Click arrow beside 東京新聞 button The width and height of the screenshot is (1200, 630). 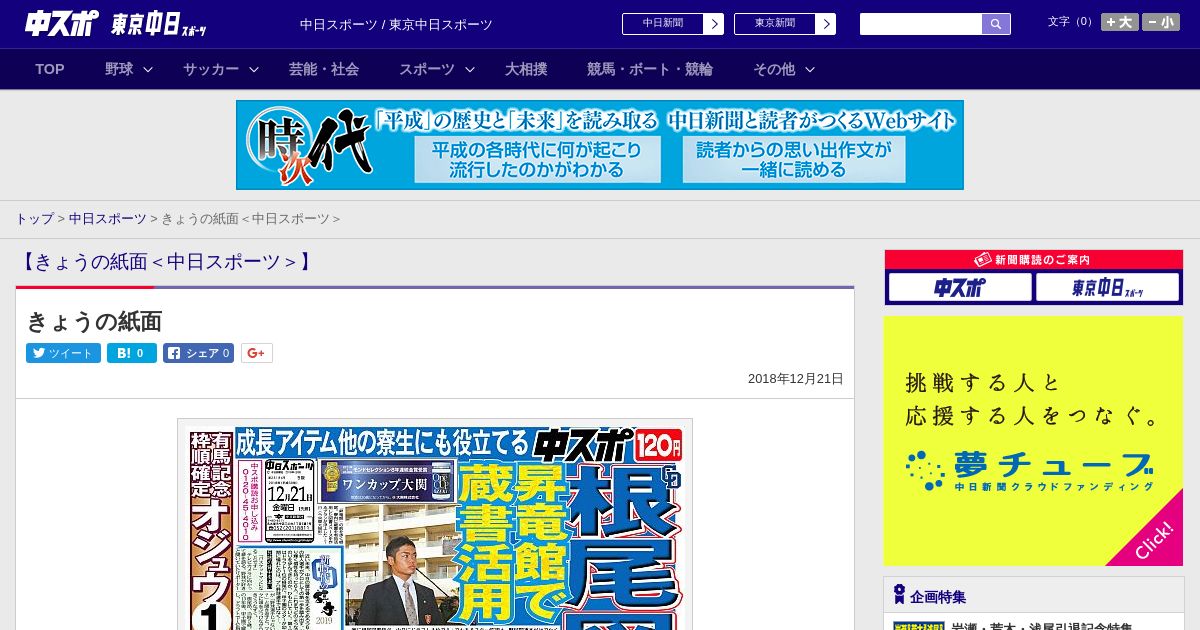point(826,24)
